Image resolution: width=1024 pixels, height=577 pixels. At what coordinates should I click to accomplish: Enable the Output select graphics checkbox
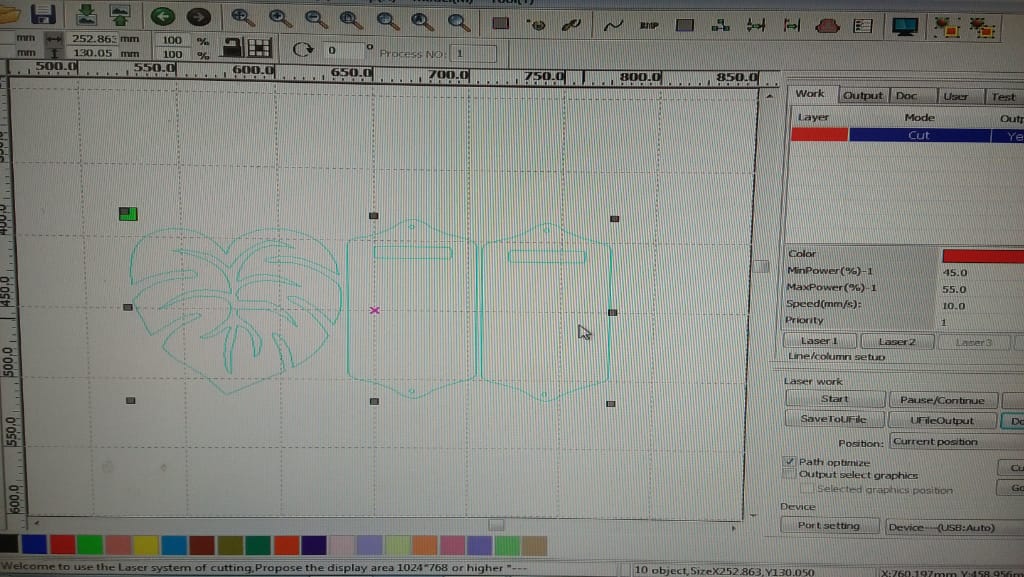pyautogui.click(x=790, y=475)
